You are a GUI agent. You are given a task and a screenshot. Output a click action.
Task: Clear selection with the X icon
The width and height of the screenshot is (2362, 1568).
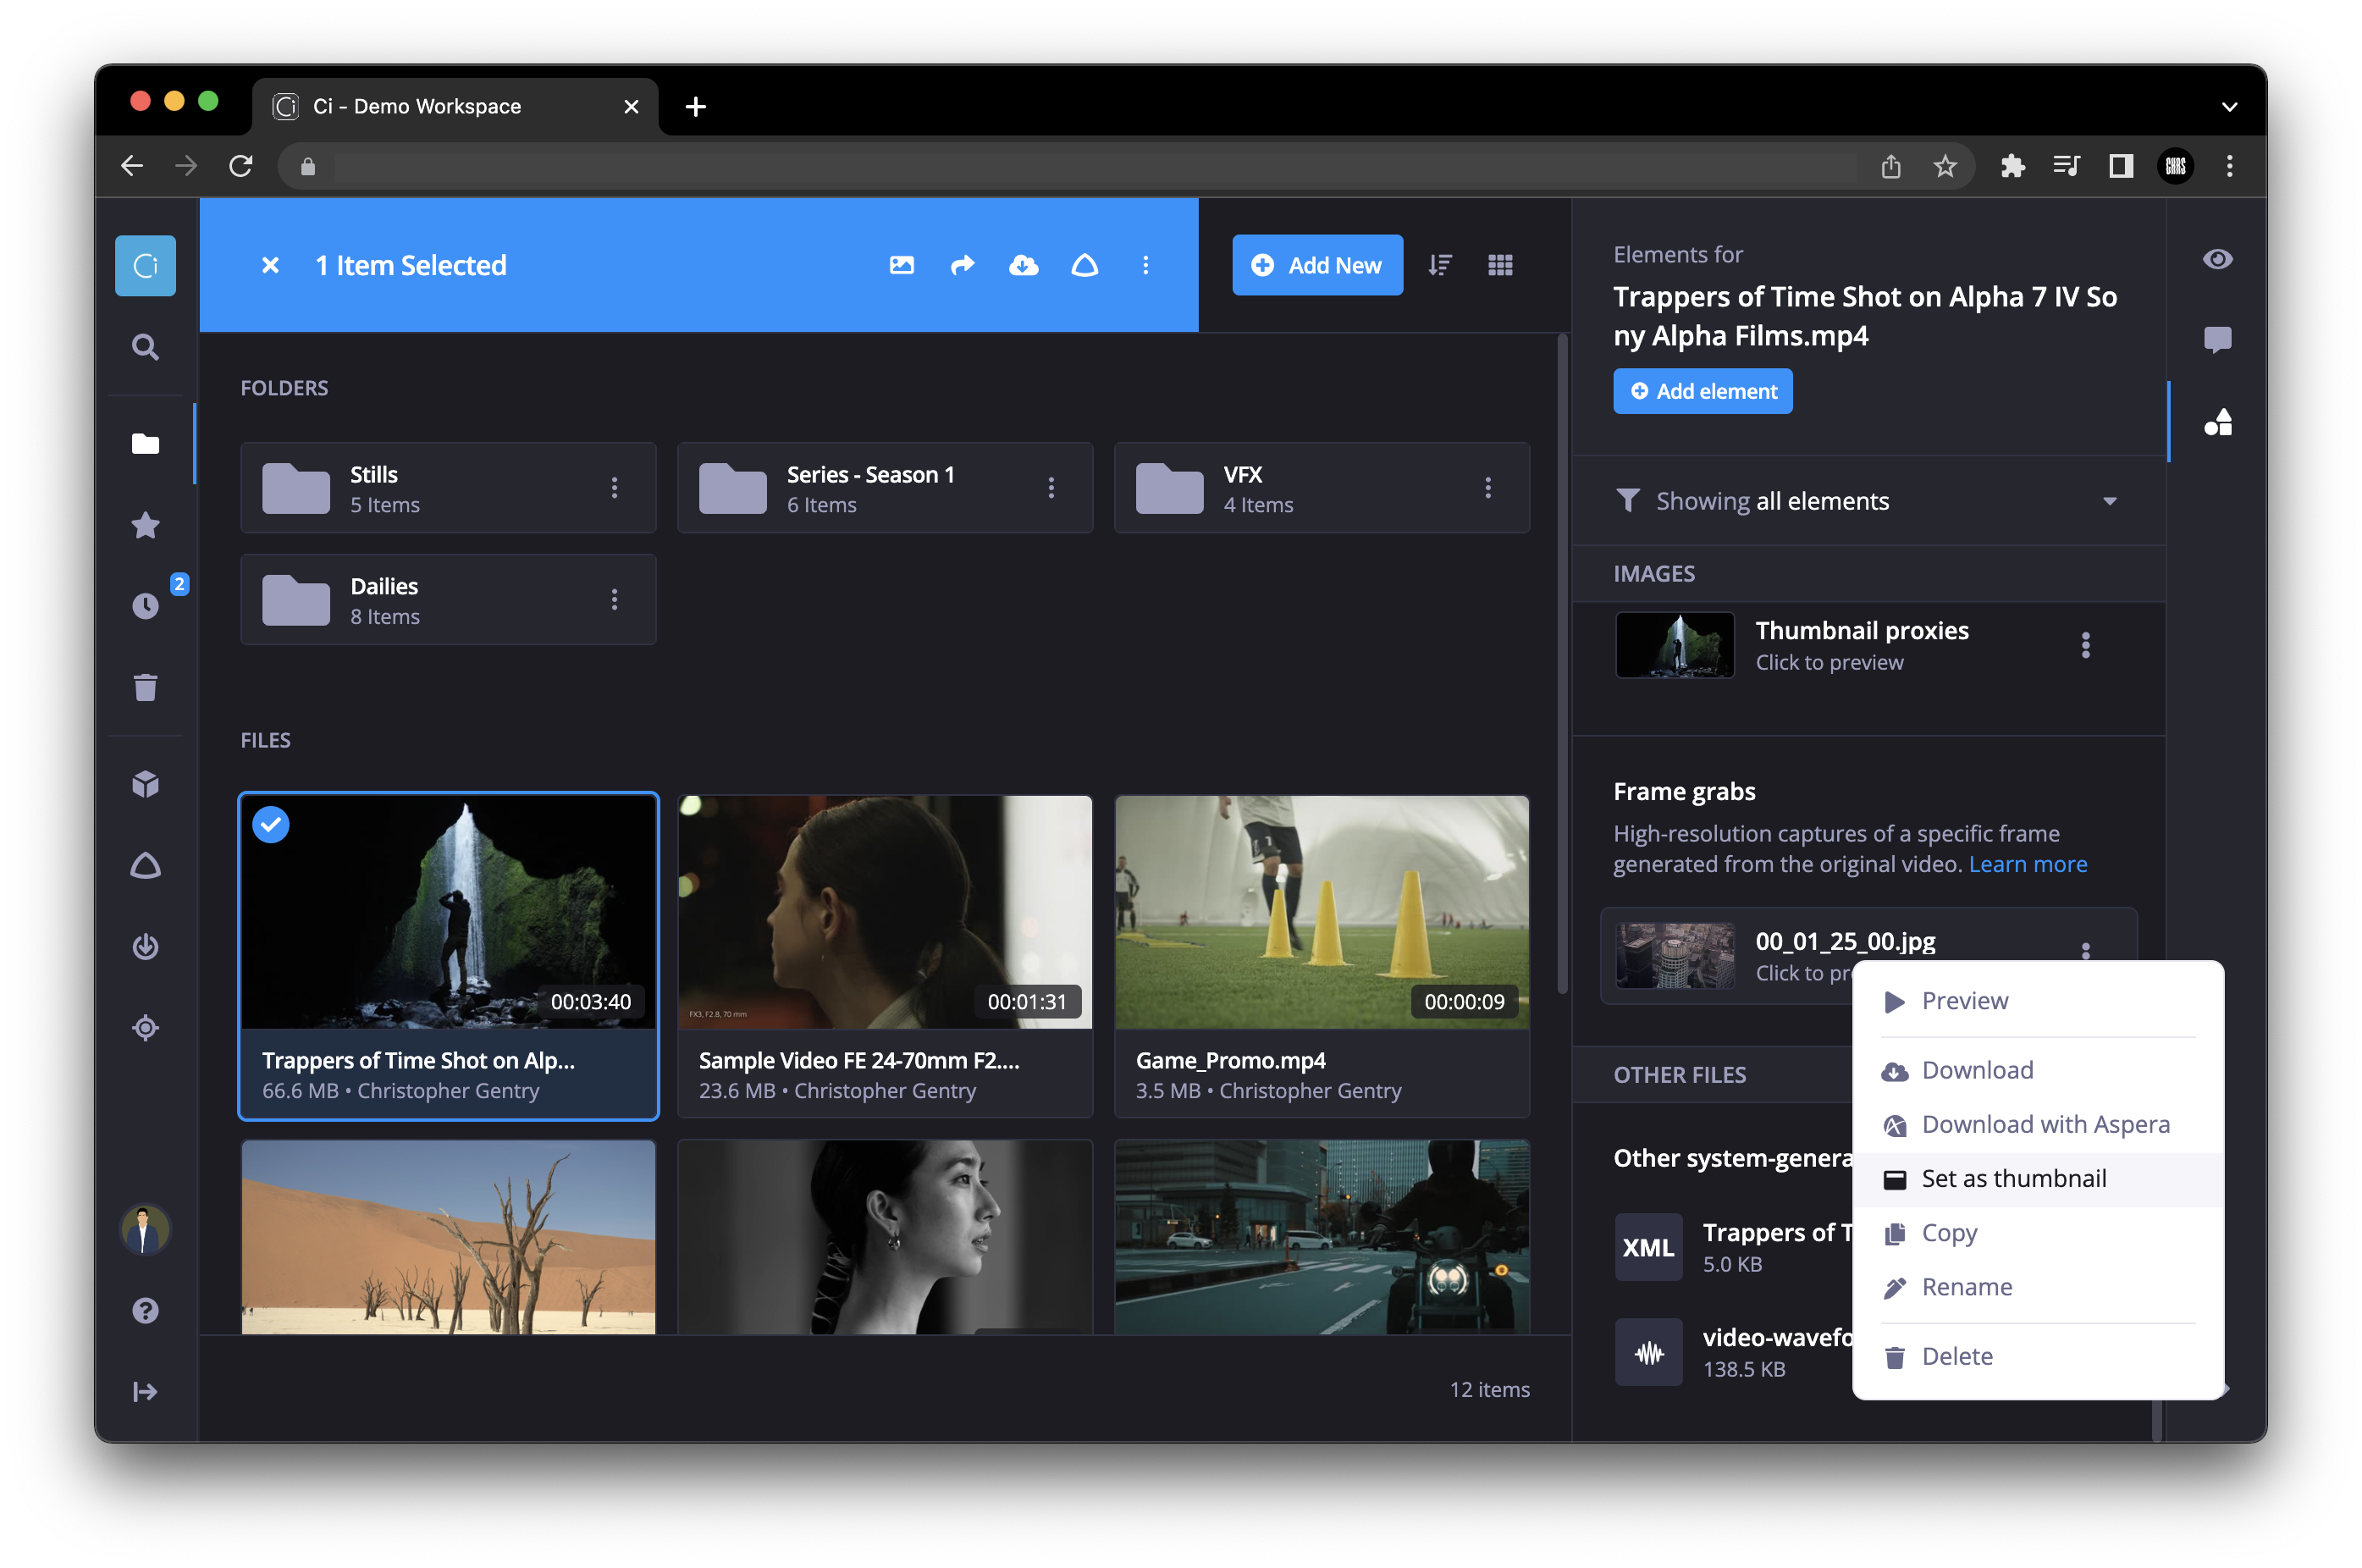(x=270, y=265)
